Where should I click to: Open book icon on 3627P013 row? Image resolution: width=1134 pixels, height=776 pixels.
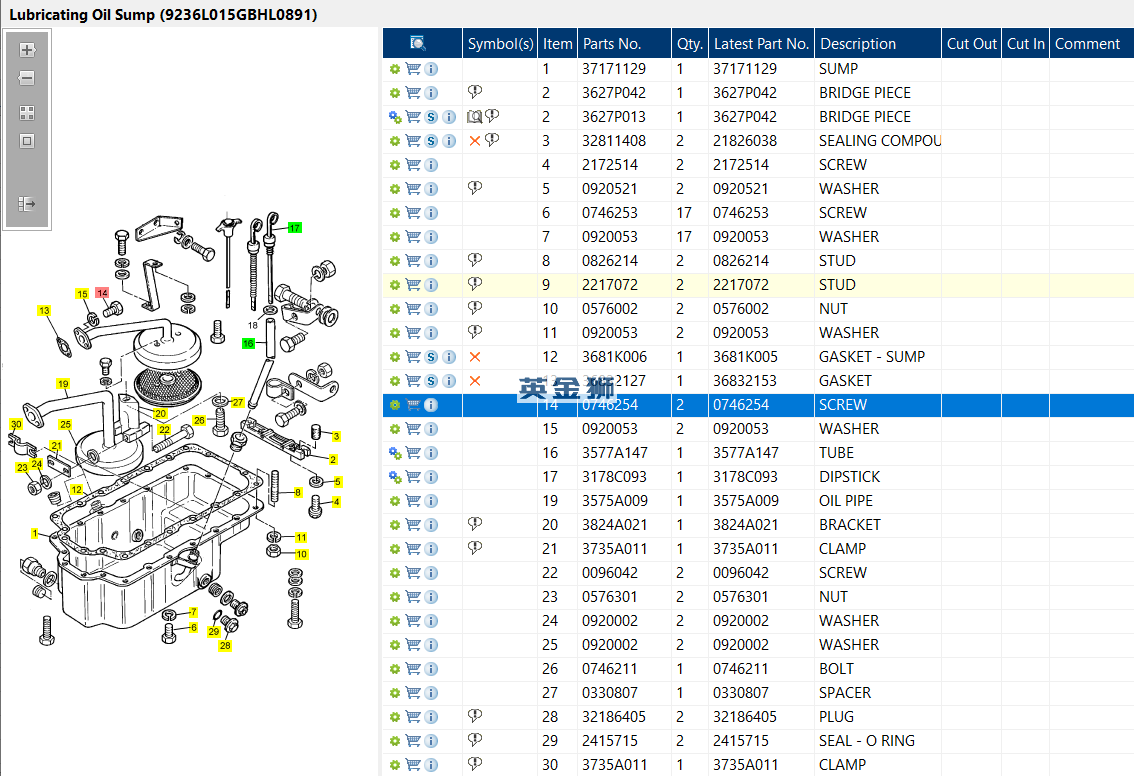[474, 116]
